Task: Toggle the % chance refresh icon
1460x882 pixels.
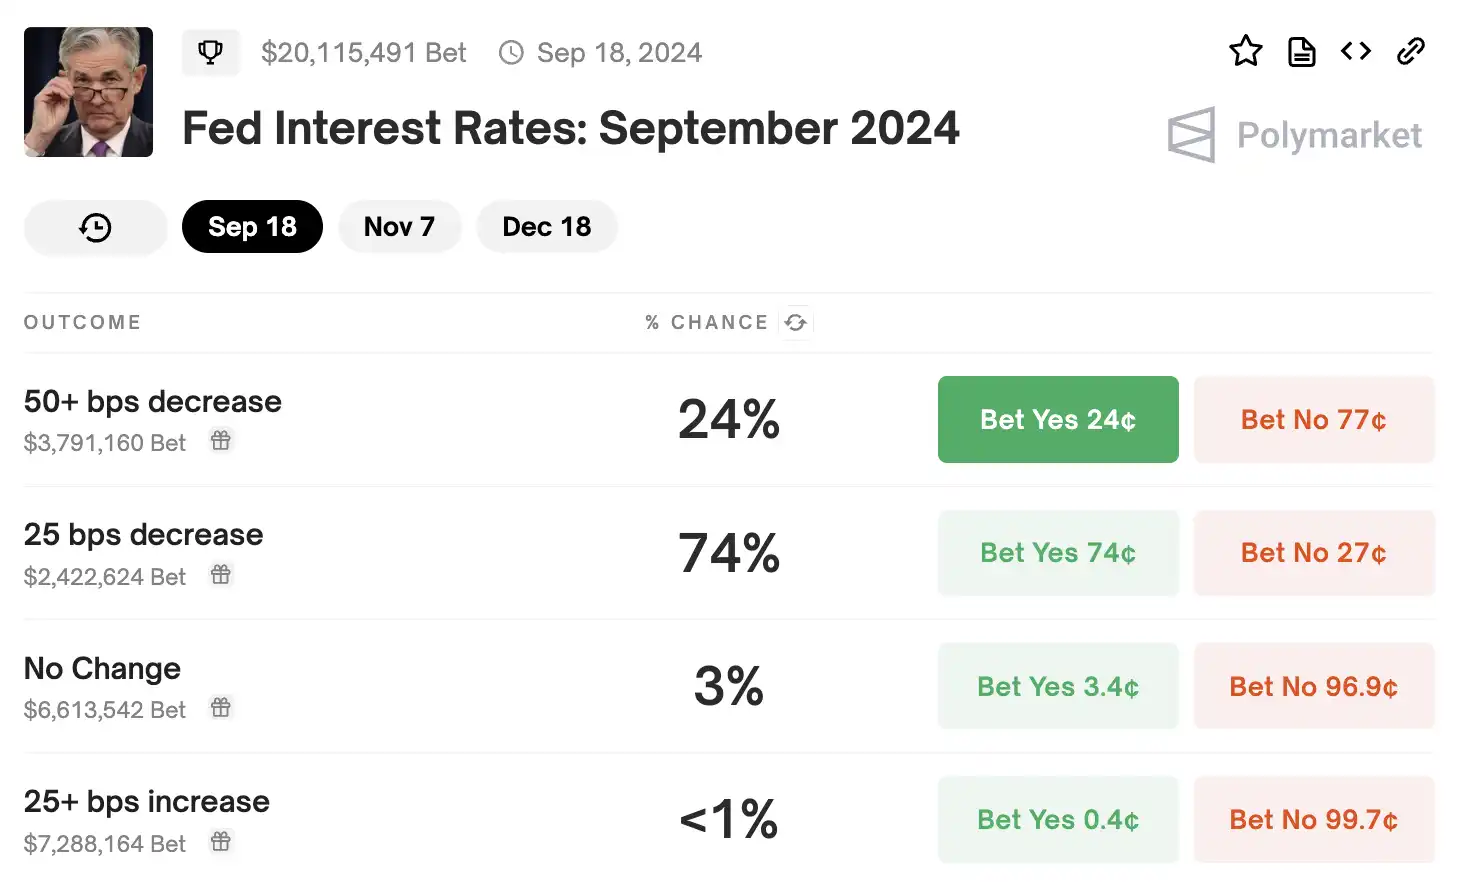Action: point(796,322)
